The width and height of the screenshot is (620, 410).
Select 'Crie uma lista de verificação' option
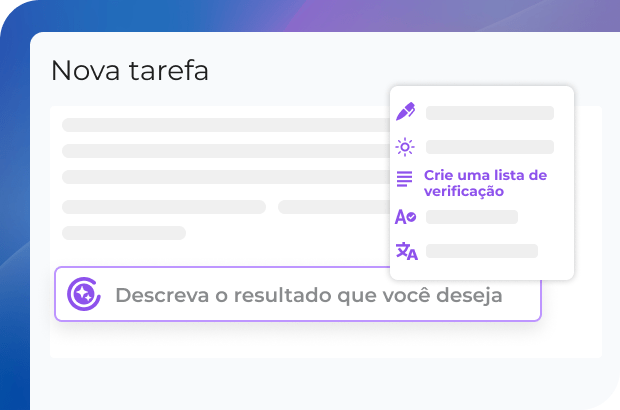(485, 182)
